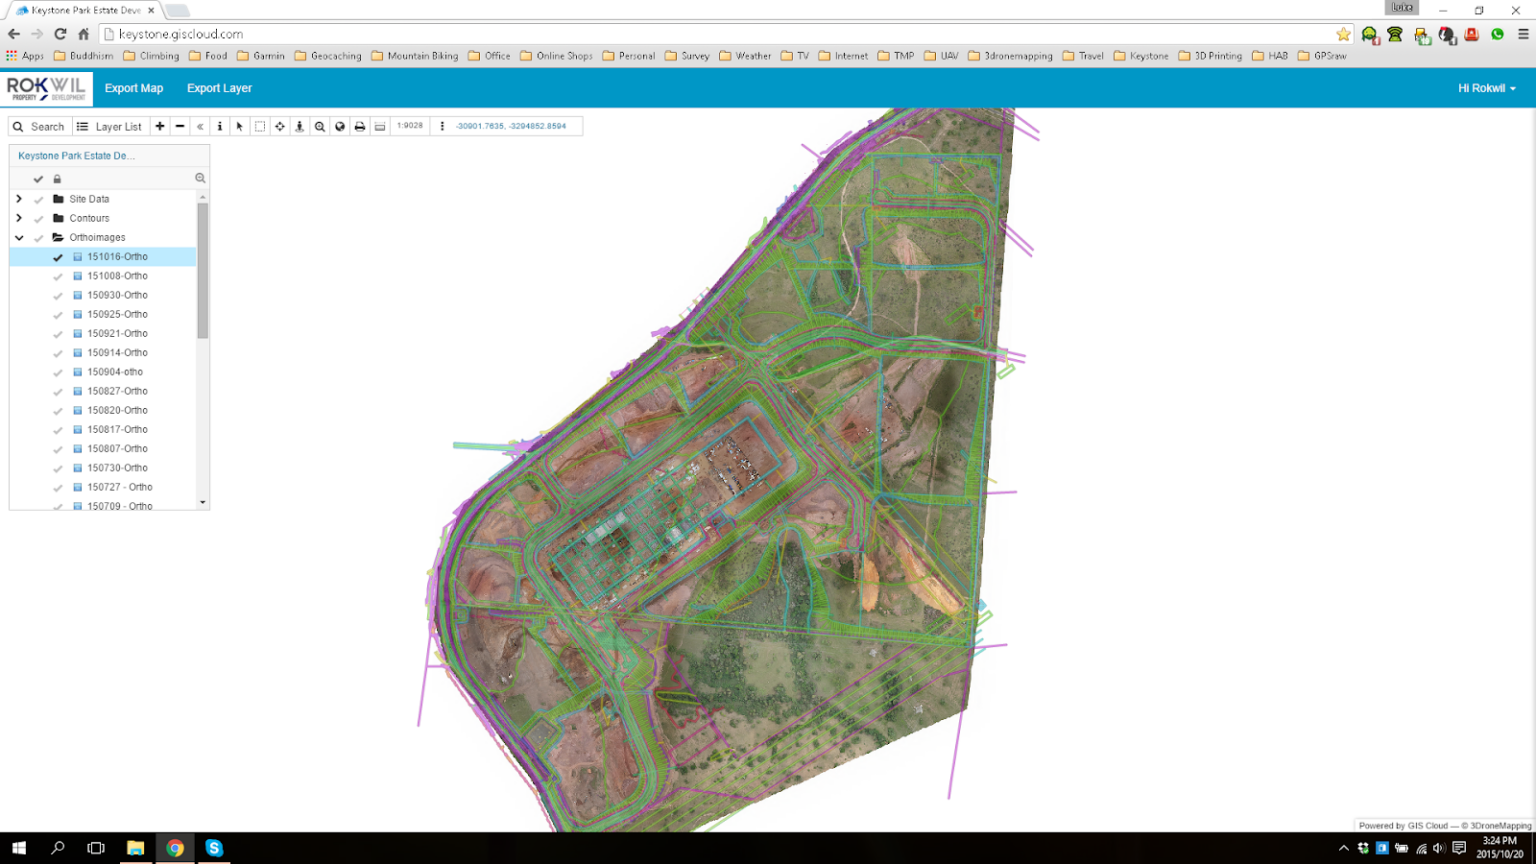Image resolution: width=1536 pixels, height=864 pixels.
Task: Open the Hi Rokwil user menu
Action: 1485,88
